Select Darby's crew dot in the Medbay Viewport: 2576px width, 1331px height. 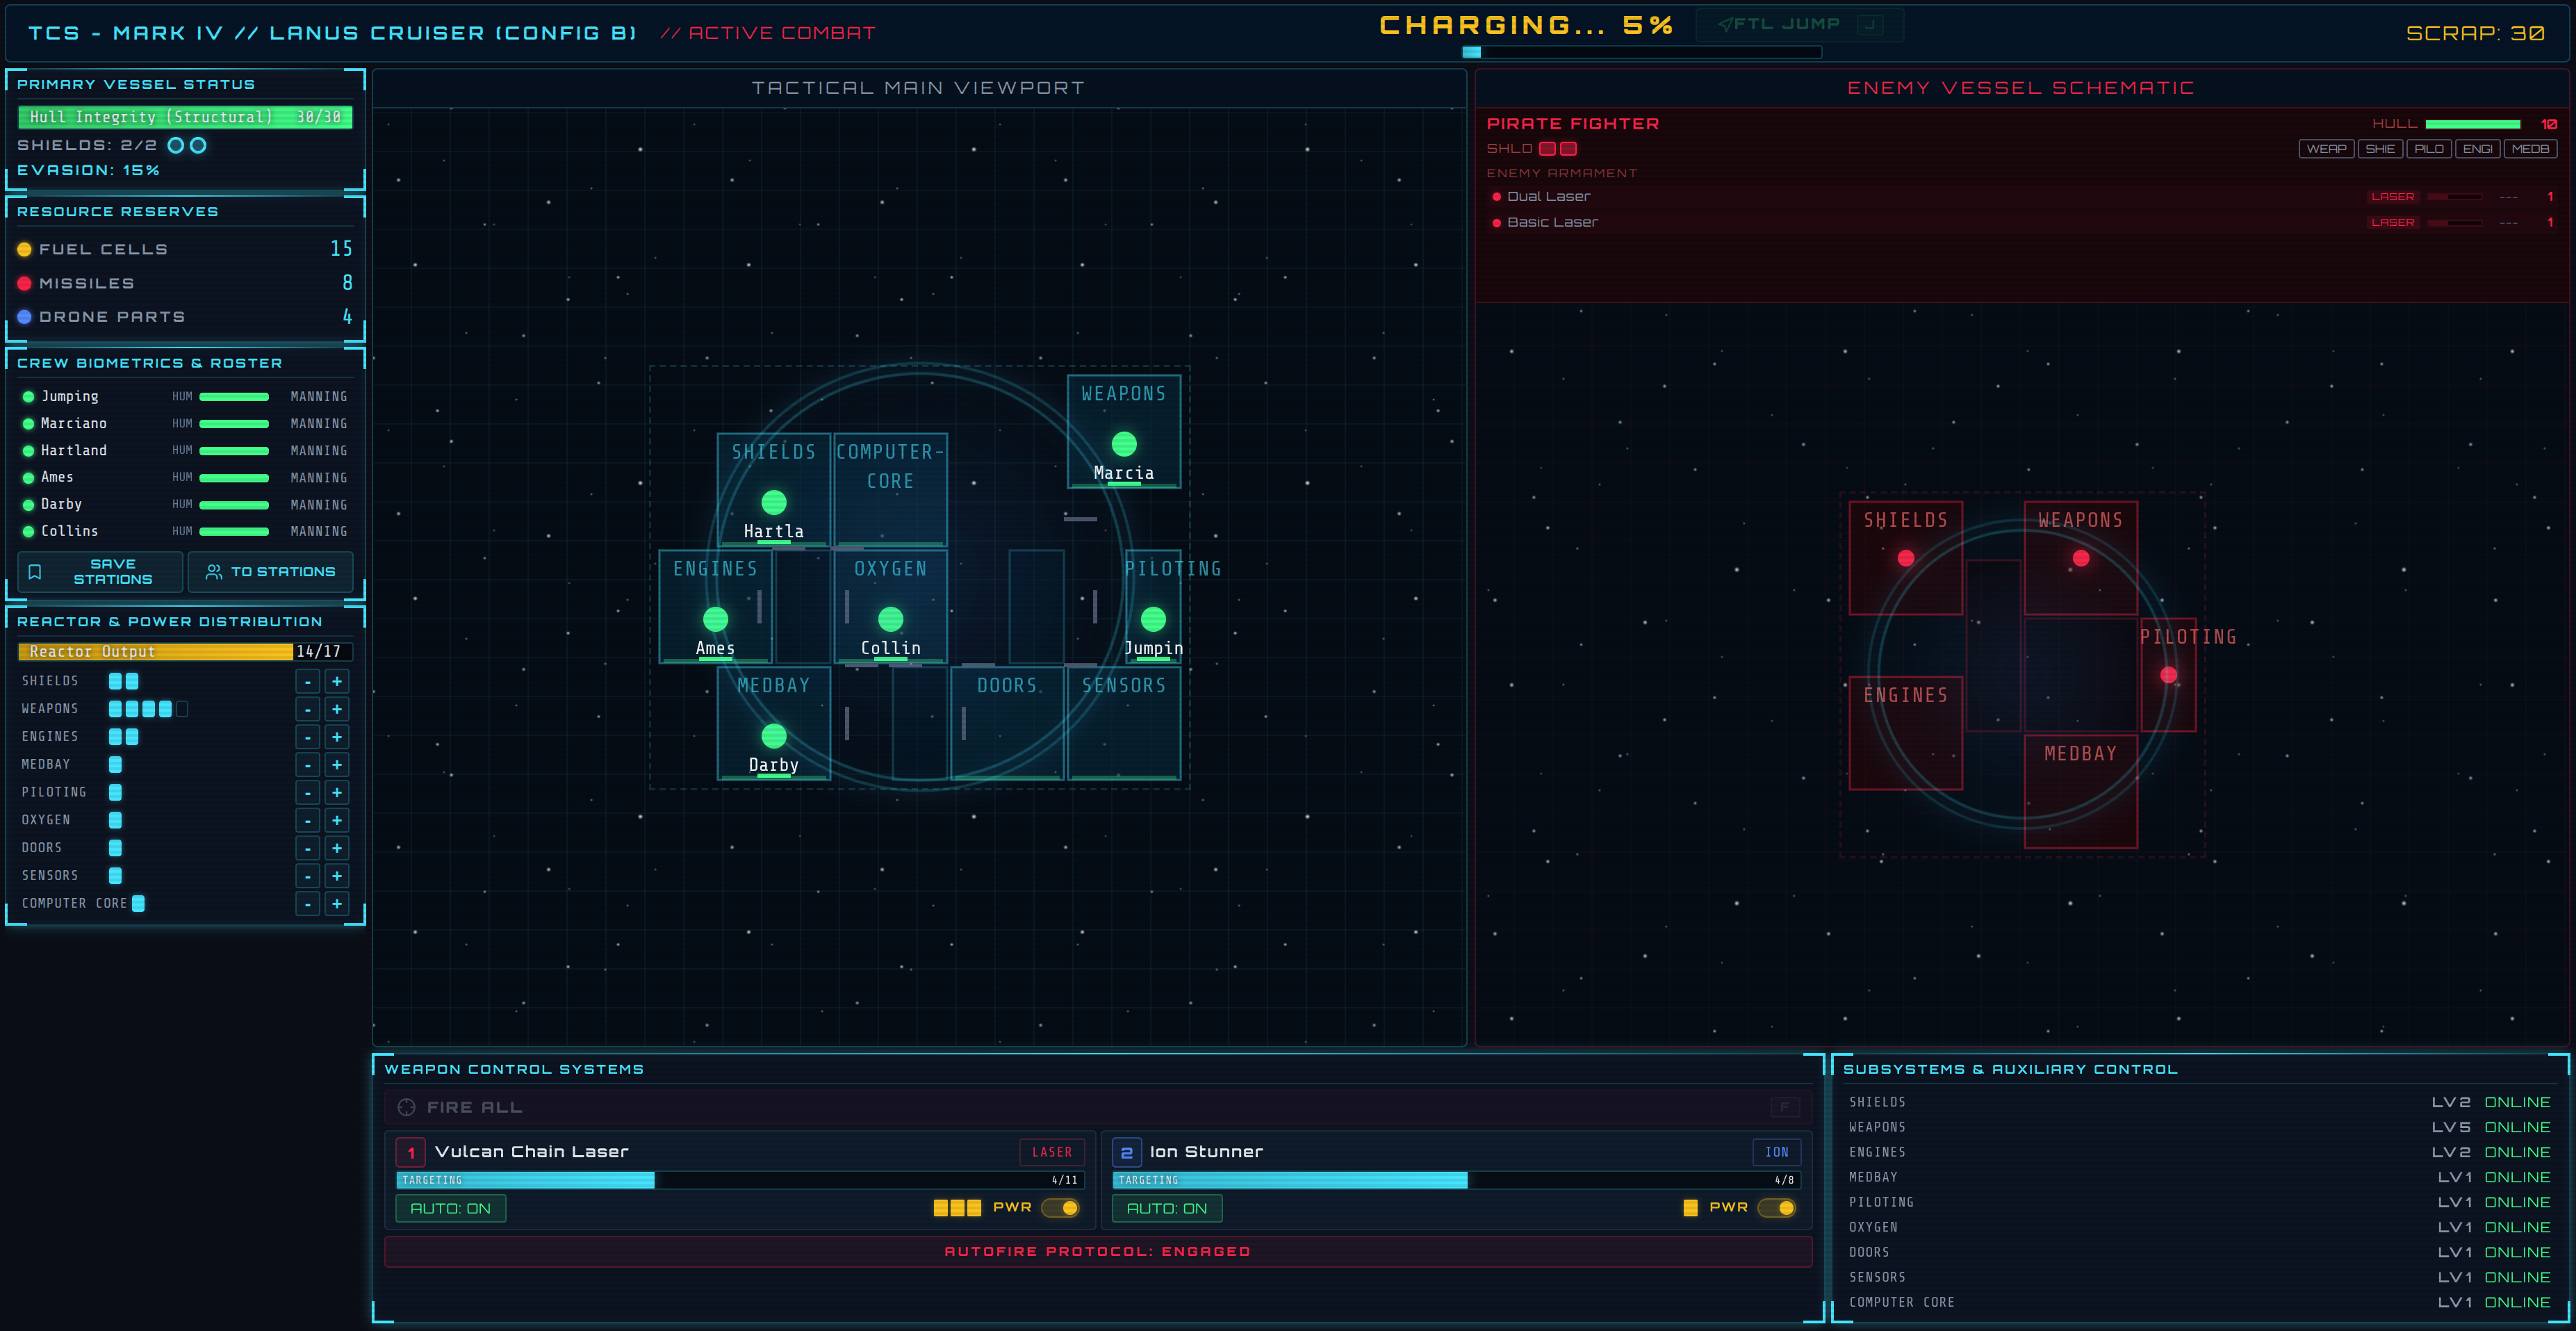pyautogui.click(x=773, y=736)
